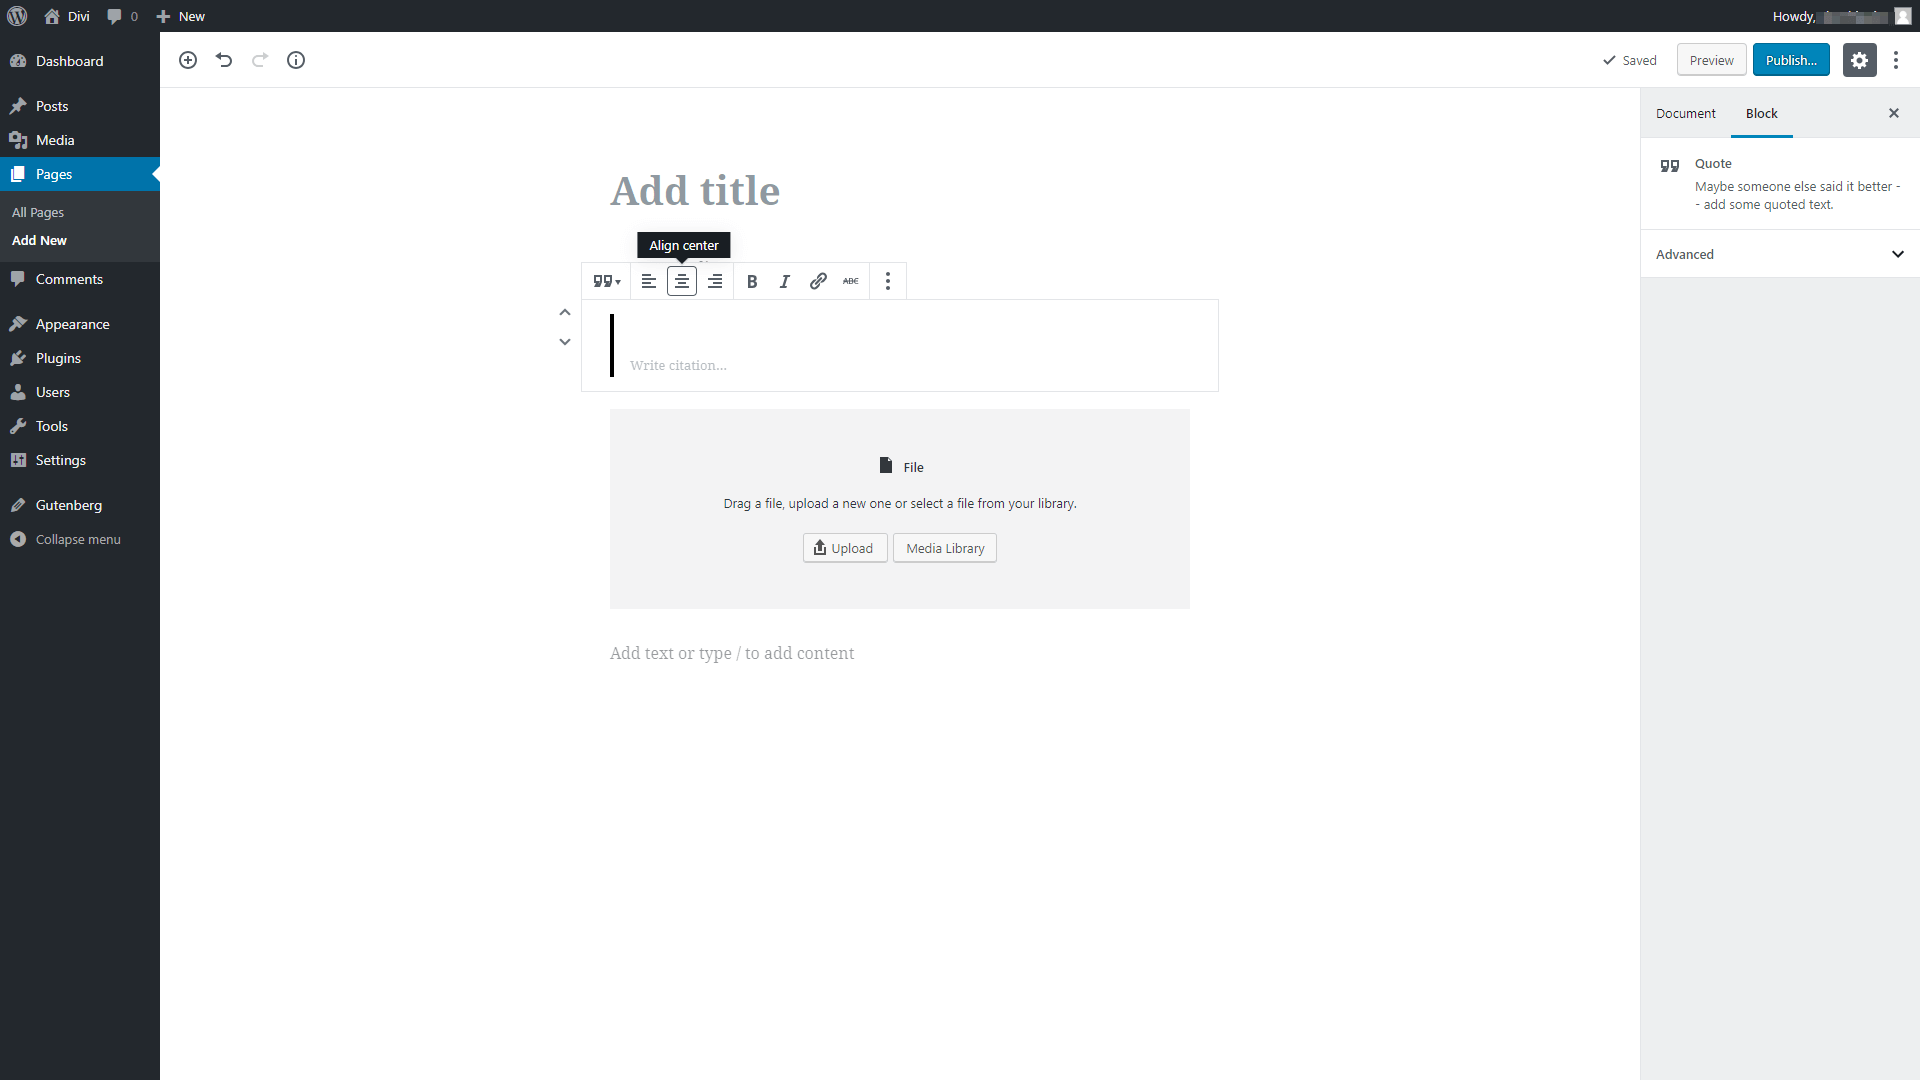Switch to the Document tab
Viewport: 1920px width, 1080px height.
click(1685, 113)
